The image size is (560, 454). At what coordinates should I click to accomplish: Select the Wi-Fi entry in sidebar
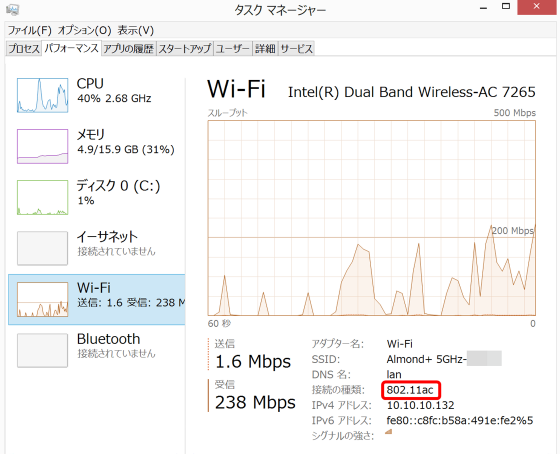(96, 299)
